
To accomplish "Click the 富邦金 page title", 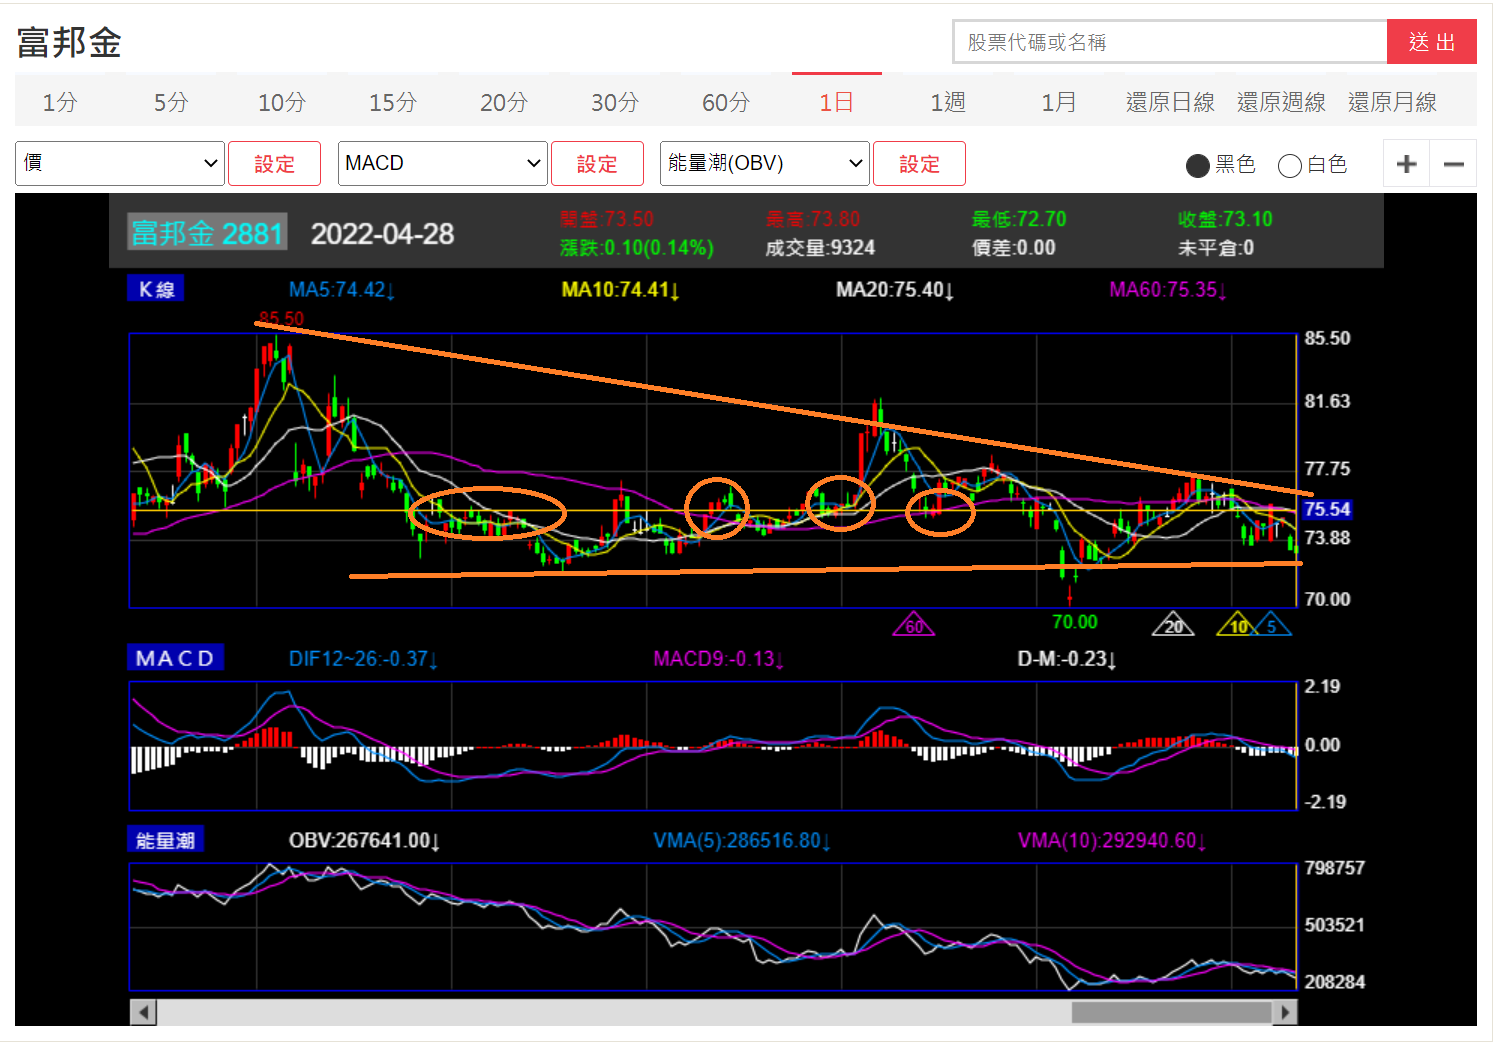I will coord(69,42).
